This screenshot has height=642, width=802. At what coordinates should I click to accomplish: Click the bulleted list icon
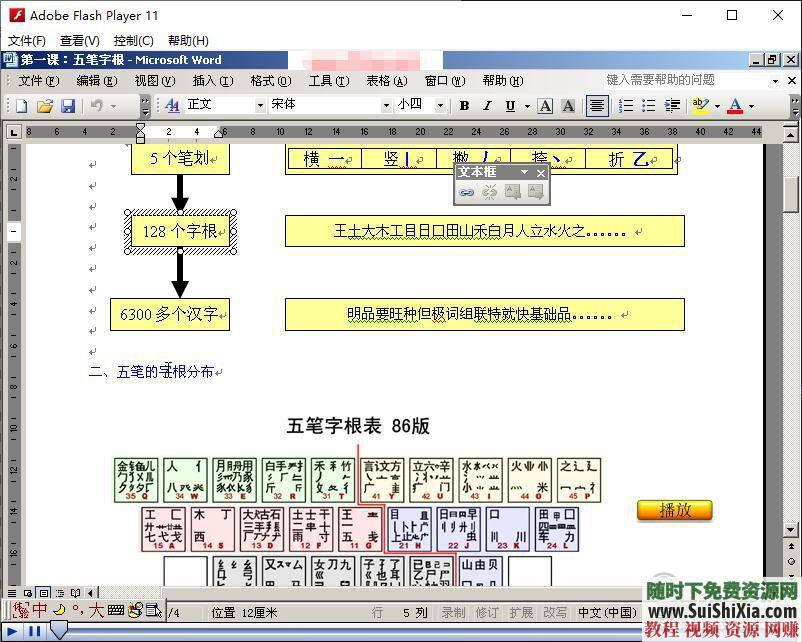[x=649, y=106]
